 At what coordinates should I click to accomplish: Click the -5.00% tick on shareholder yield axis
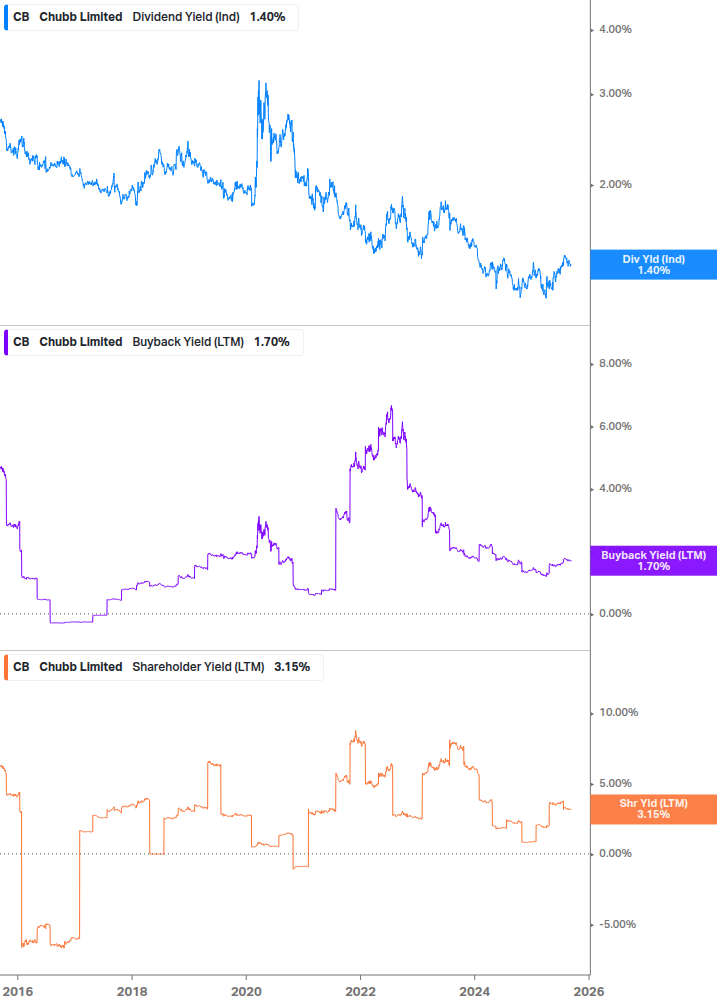pos(617,924)
